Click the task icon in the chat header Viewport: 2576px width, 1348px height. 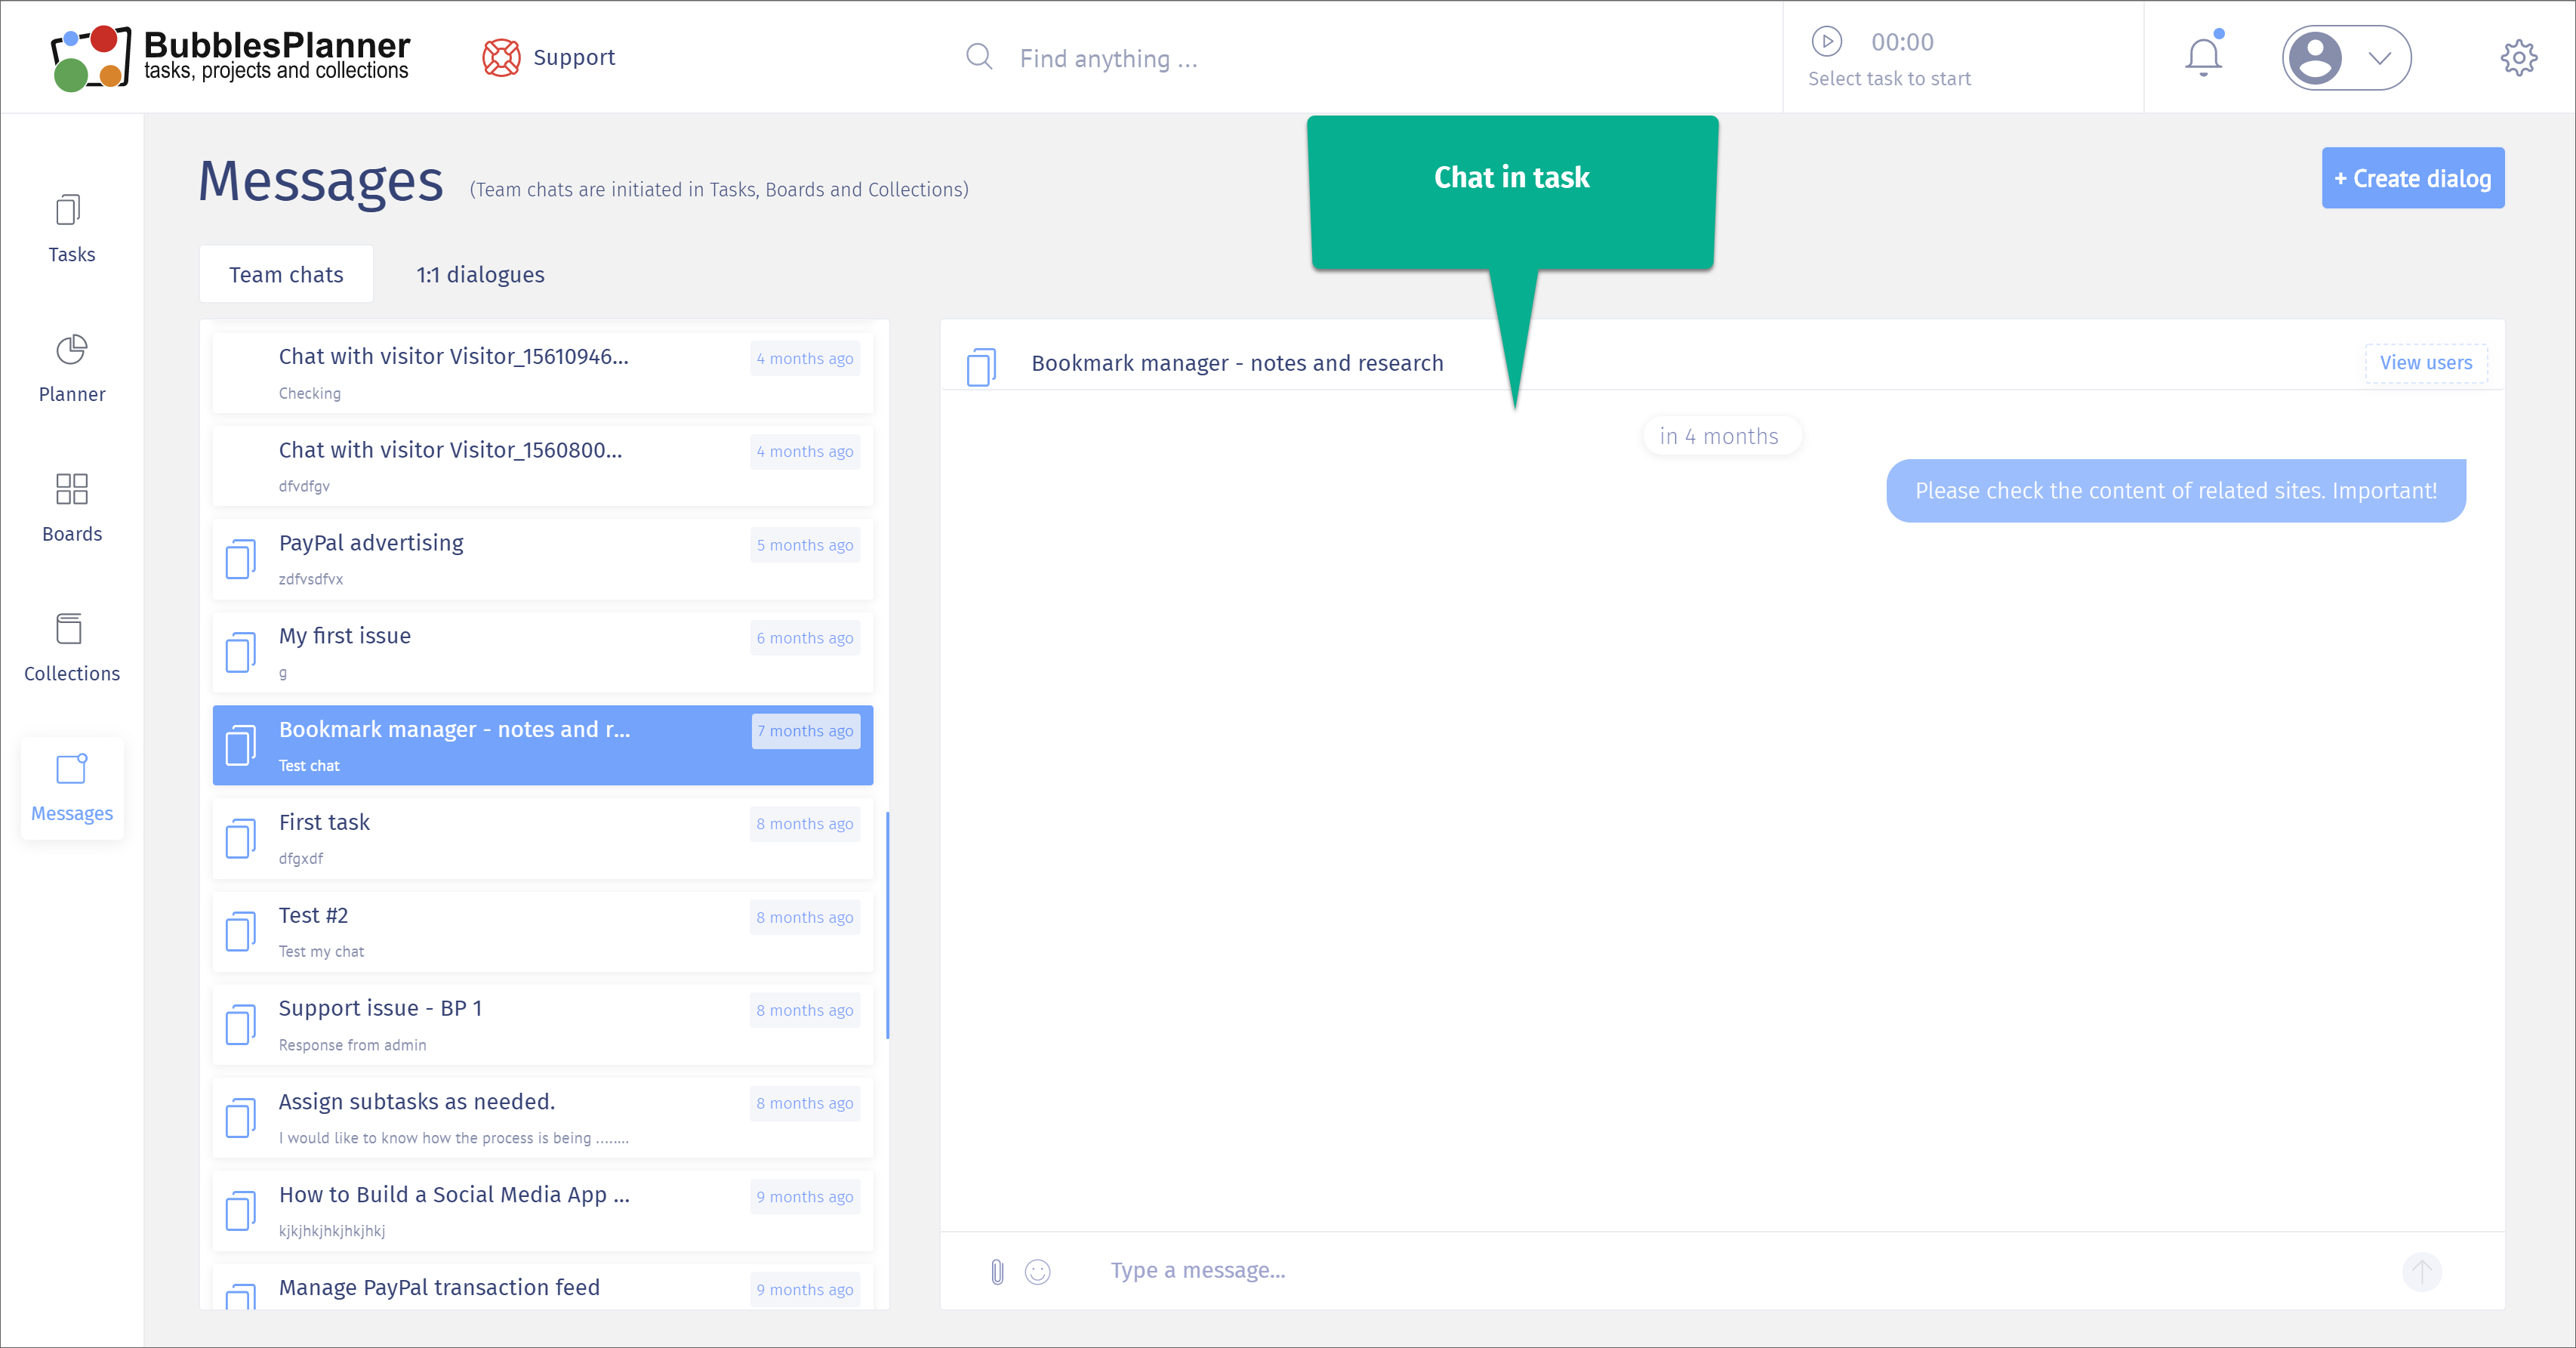(x=981, y=366)
